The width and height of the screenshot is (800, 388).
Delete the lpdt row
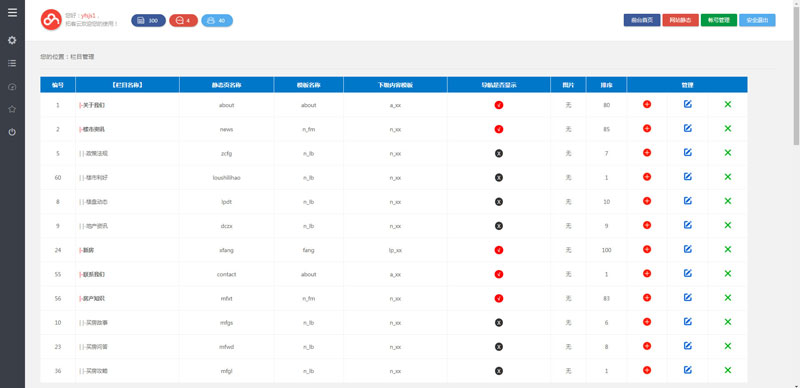click(x=728, y=201)
